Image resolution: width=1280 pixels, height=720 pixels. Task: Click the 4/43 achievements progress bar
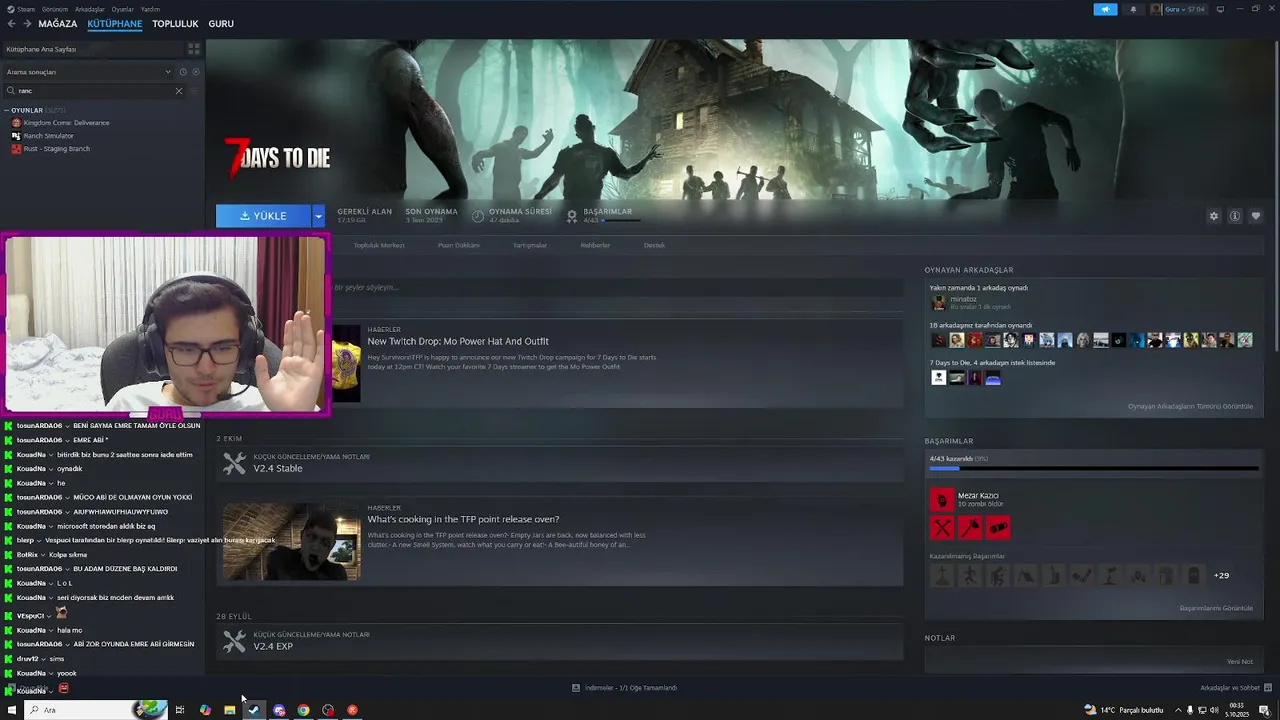(x=1093, y=468)
